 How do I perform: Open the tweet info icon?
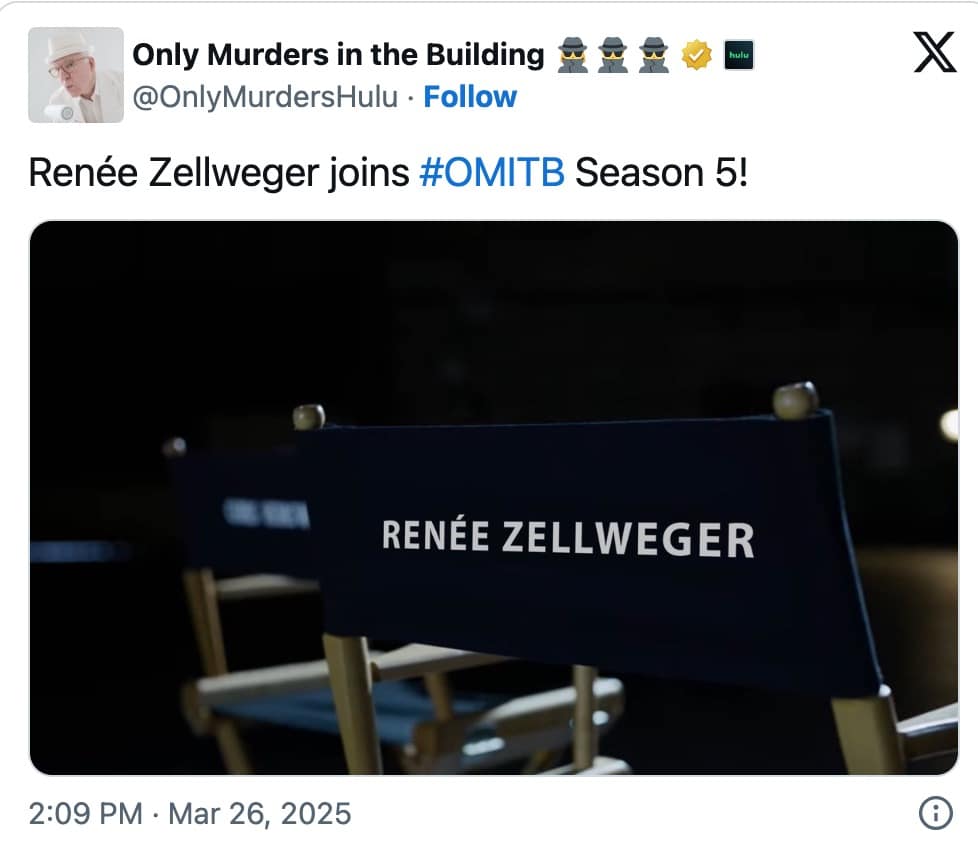click(x=935, y=813)
